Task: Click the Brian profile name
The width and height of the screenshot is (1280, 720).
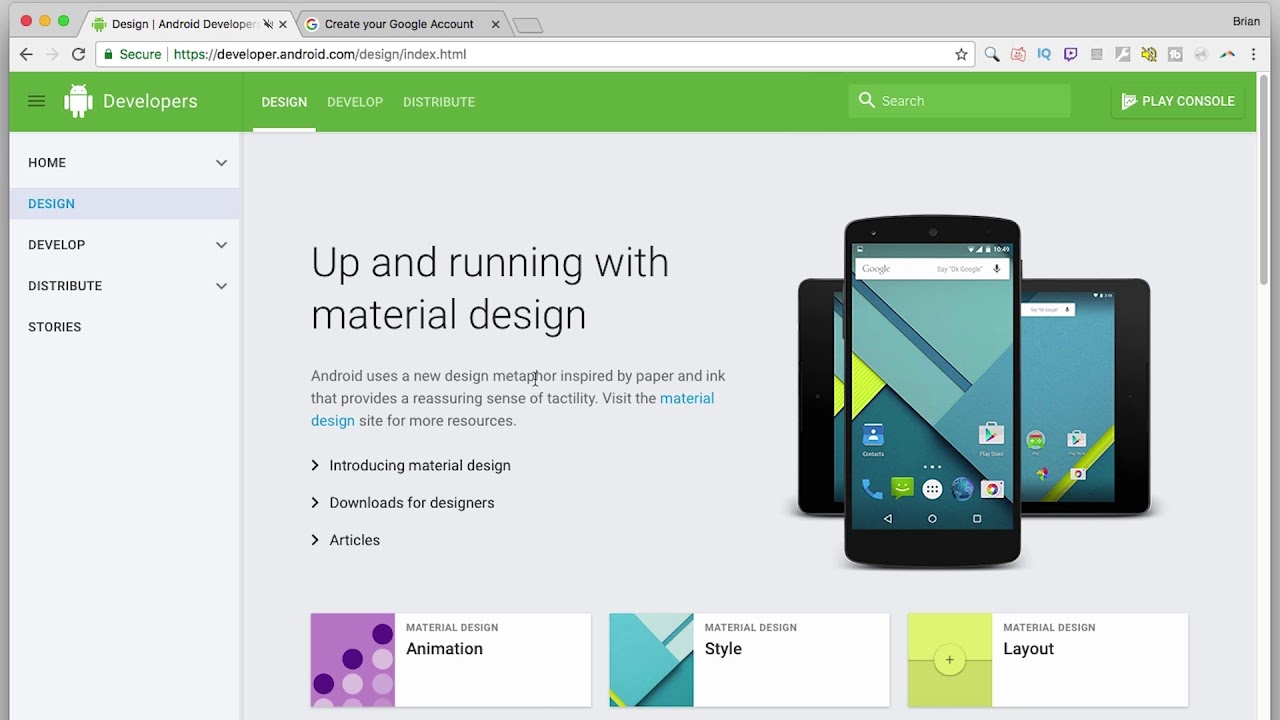Action: tap(1246, 21)
